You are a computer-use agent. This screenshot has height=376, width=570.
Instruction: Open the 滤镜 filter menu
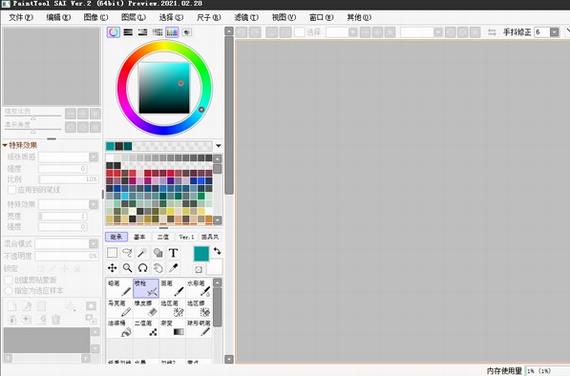click(246, 17)
